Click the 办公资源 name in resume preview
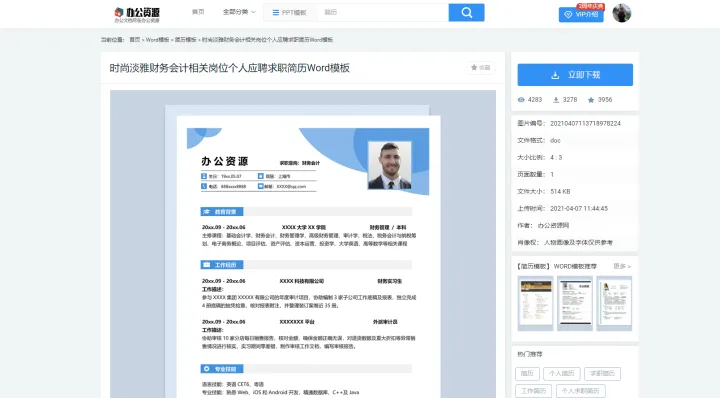 (225, 161)
